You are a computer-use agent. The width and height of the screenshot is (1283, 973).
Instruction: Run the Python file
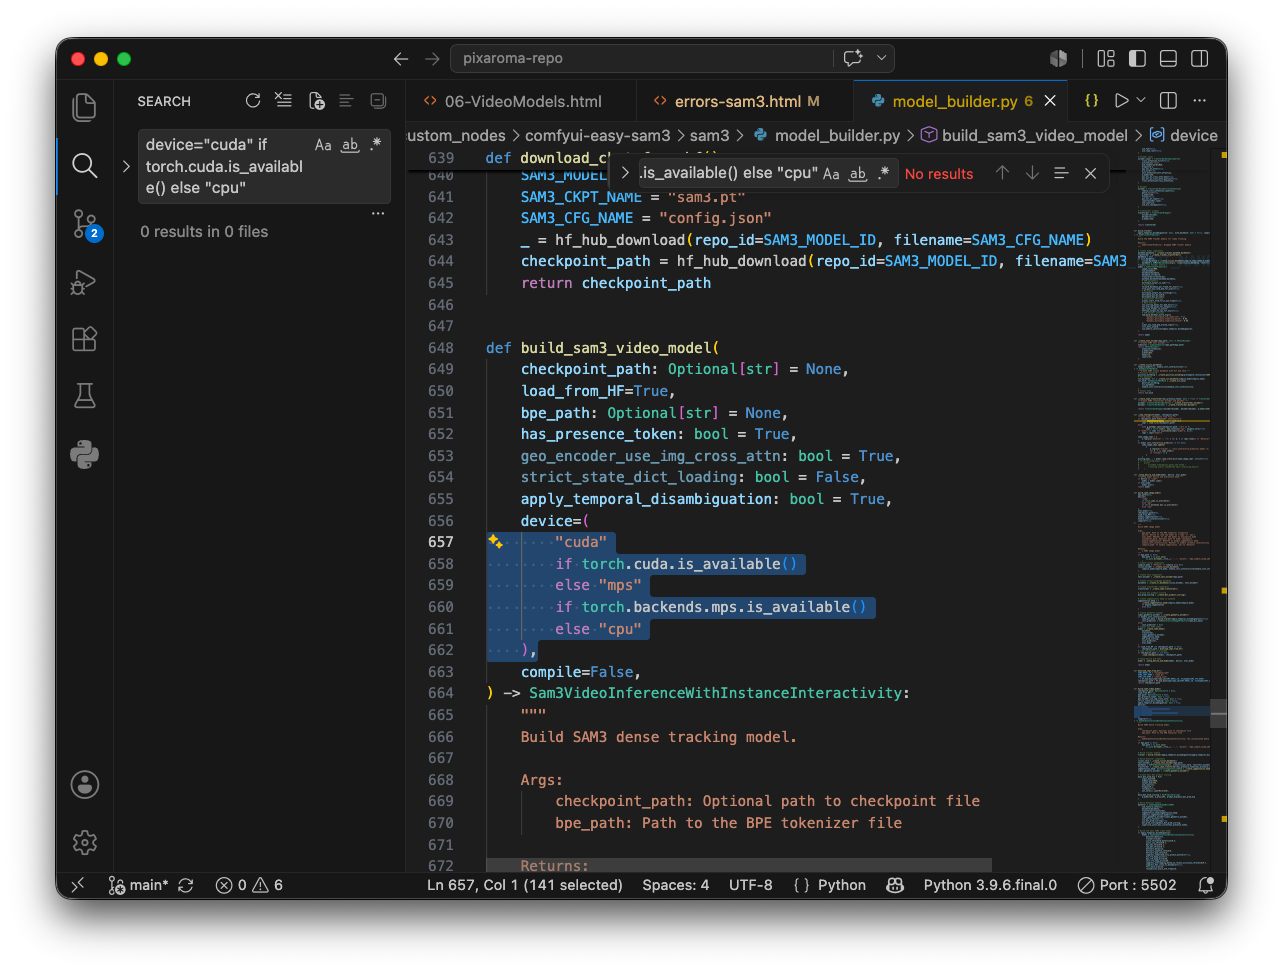[x=1121, y=101]
